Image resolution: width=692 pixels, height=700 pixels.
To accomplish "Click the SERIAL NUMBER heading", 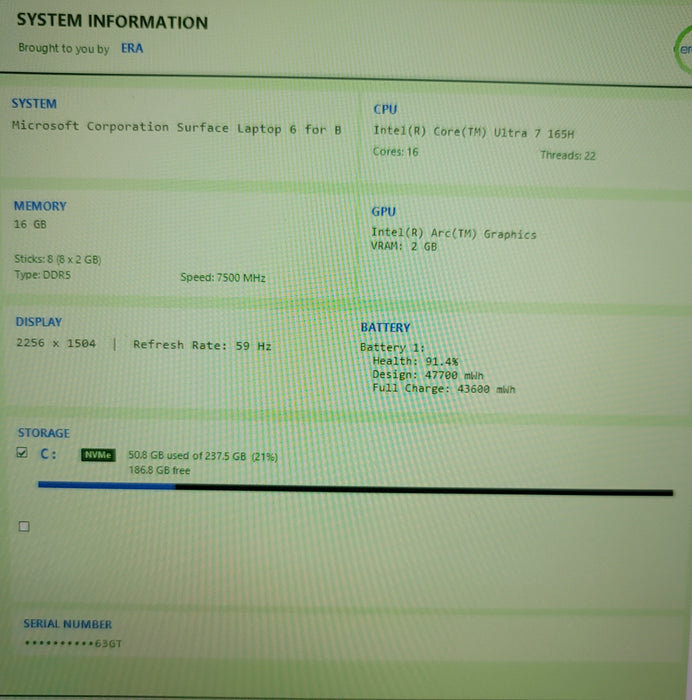I will tap(68, 624).
